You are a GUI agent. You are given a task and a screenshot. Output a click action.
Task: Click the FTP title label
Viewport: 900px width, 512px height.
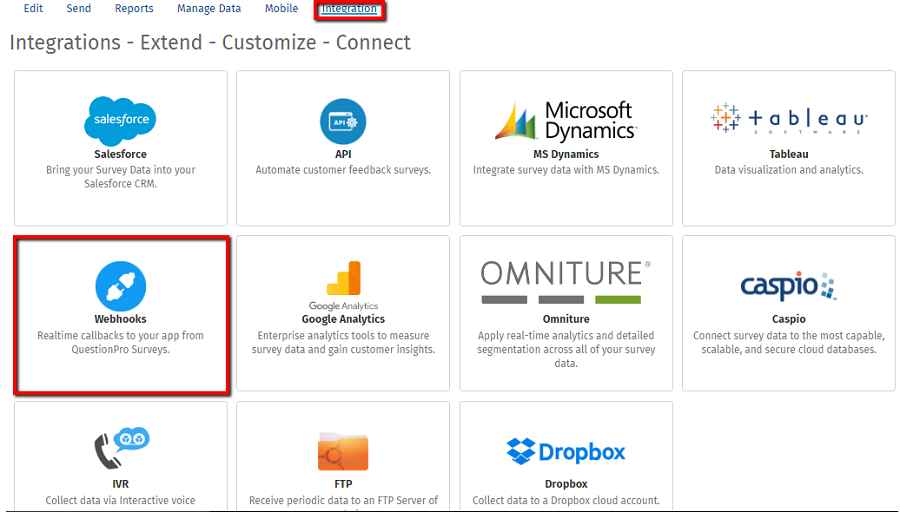click(343, 484)
